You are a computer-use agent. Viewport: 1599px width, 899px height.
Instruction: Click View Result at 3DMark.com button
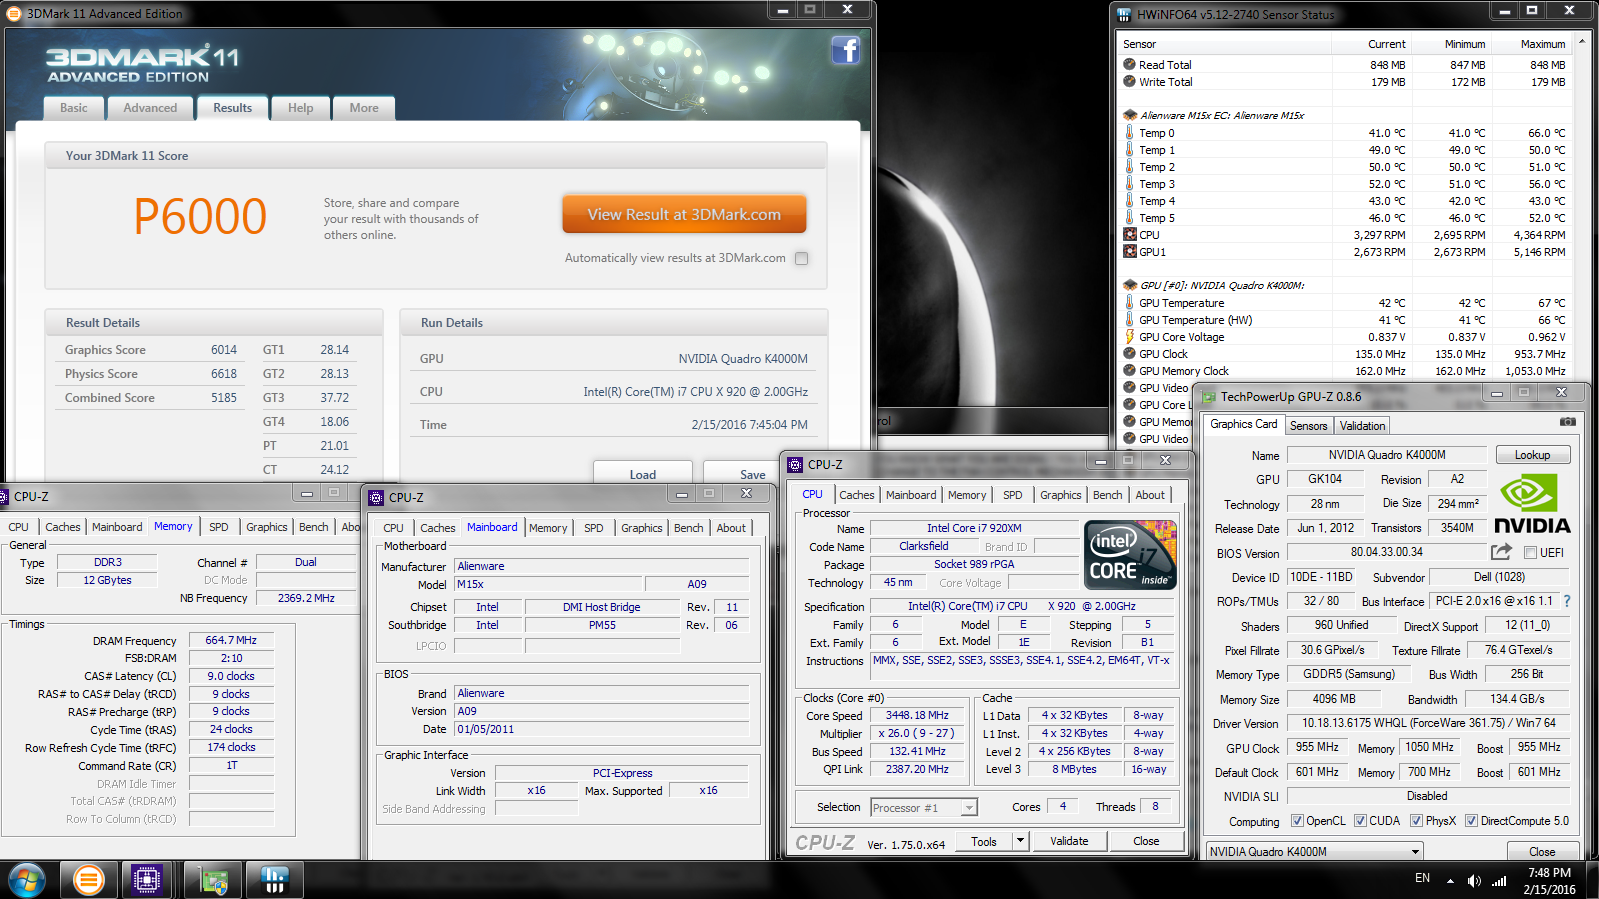coord(684,214)
